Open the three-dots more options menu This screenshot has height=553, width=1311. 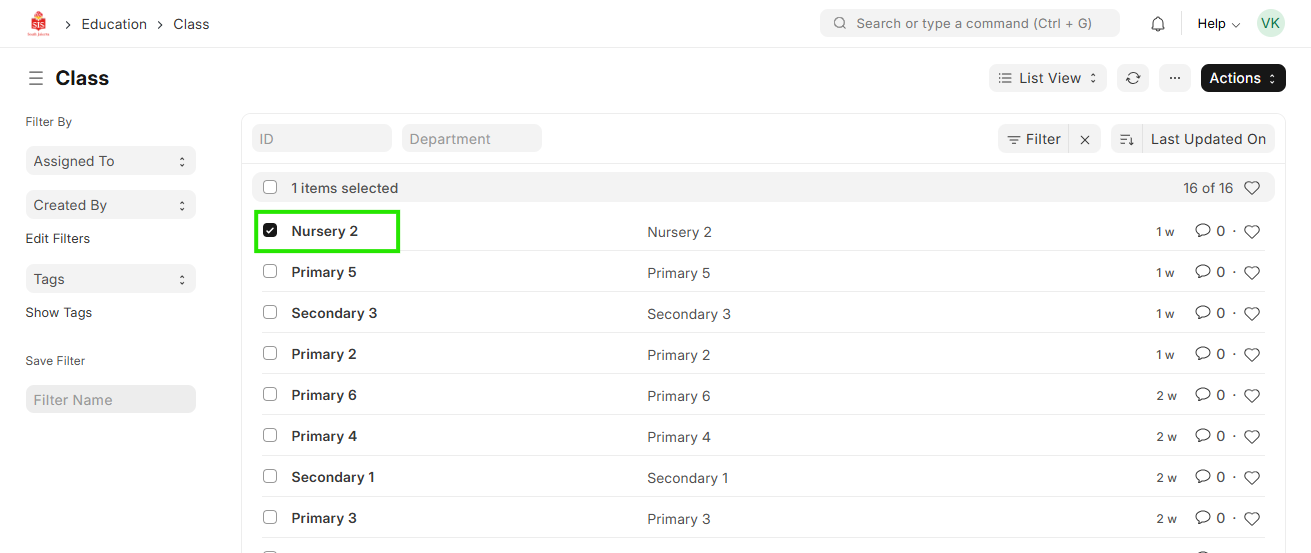[x=1175, y=78]
